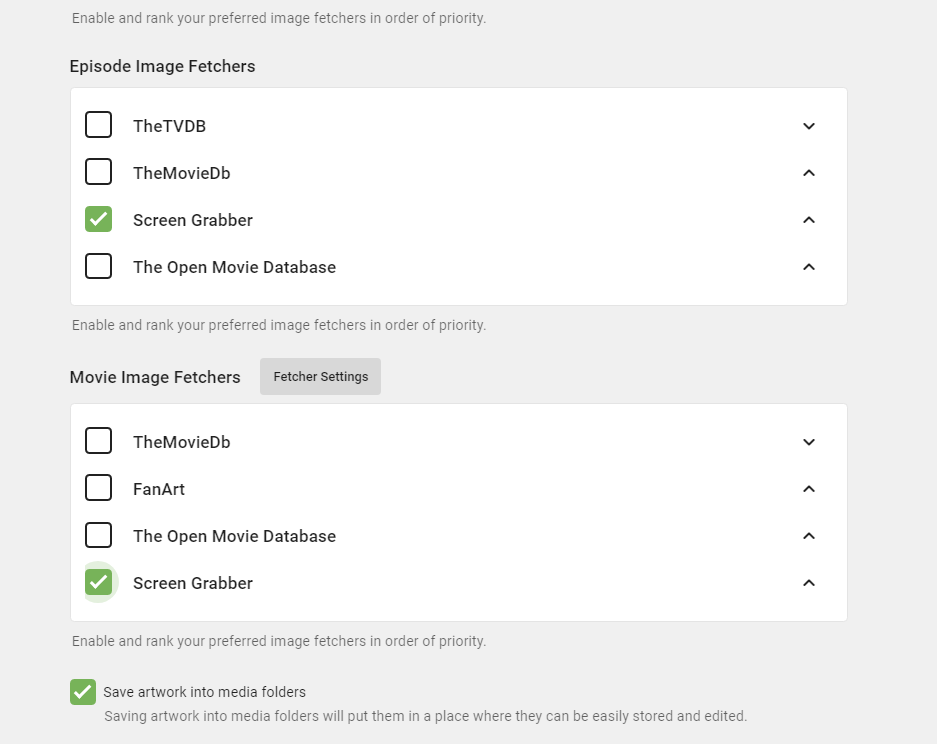Open Fetcher Settings for movie images

pos(320,377)
